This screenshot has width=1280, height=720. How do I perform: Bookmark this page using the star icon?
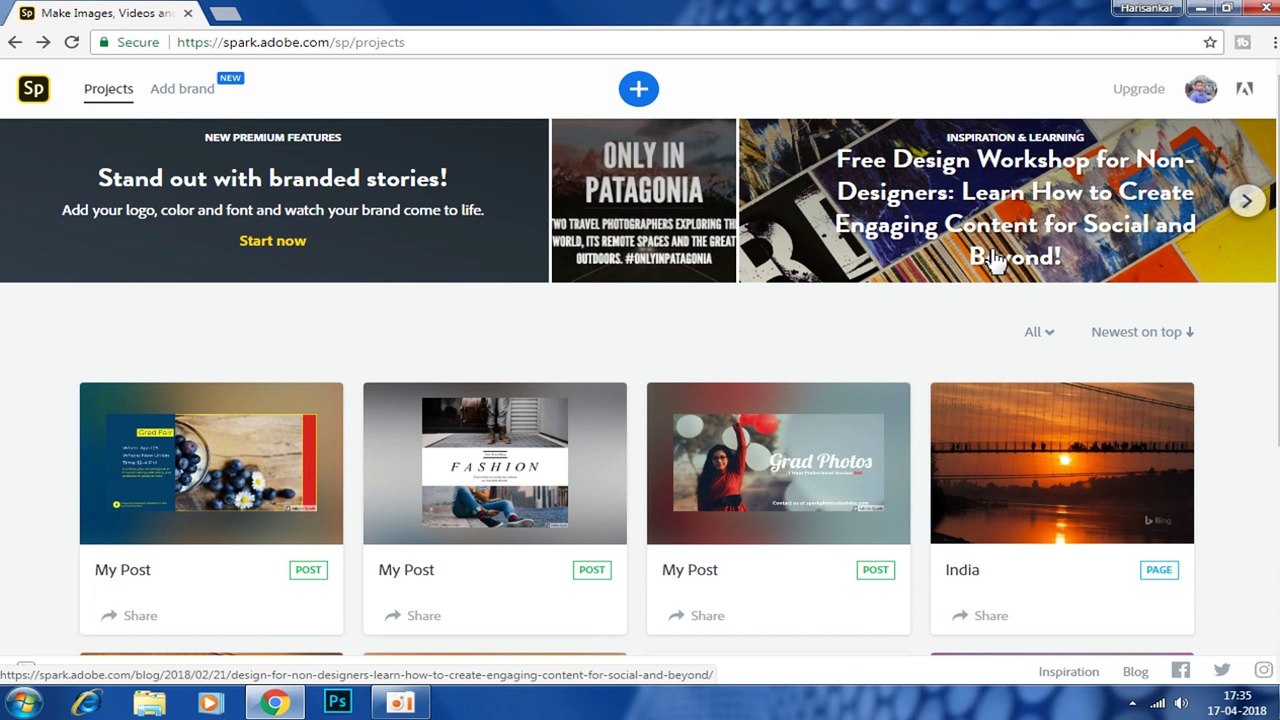click(1210, 42)
